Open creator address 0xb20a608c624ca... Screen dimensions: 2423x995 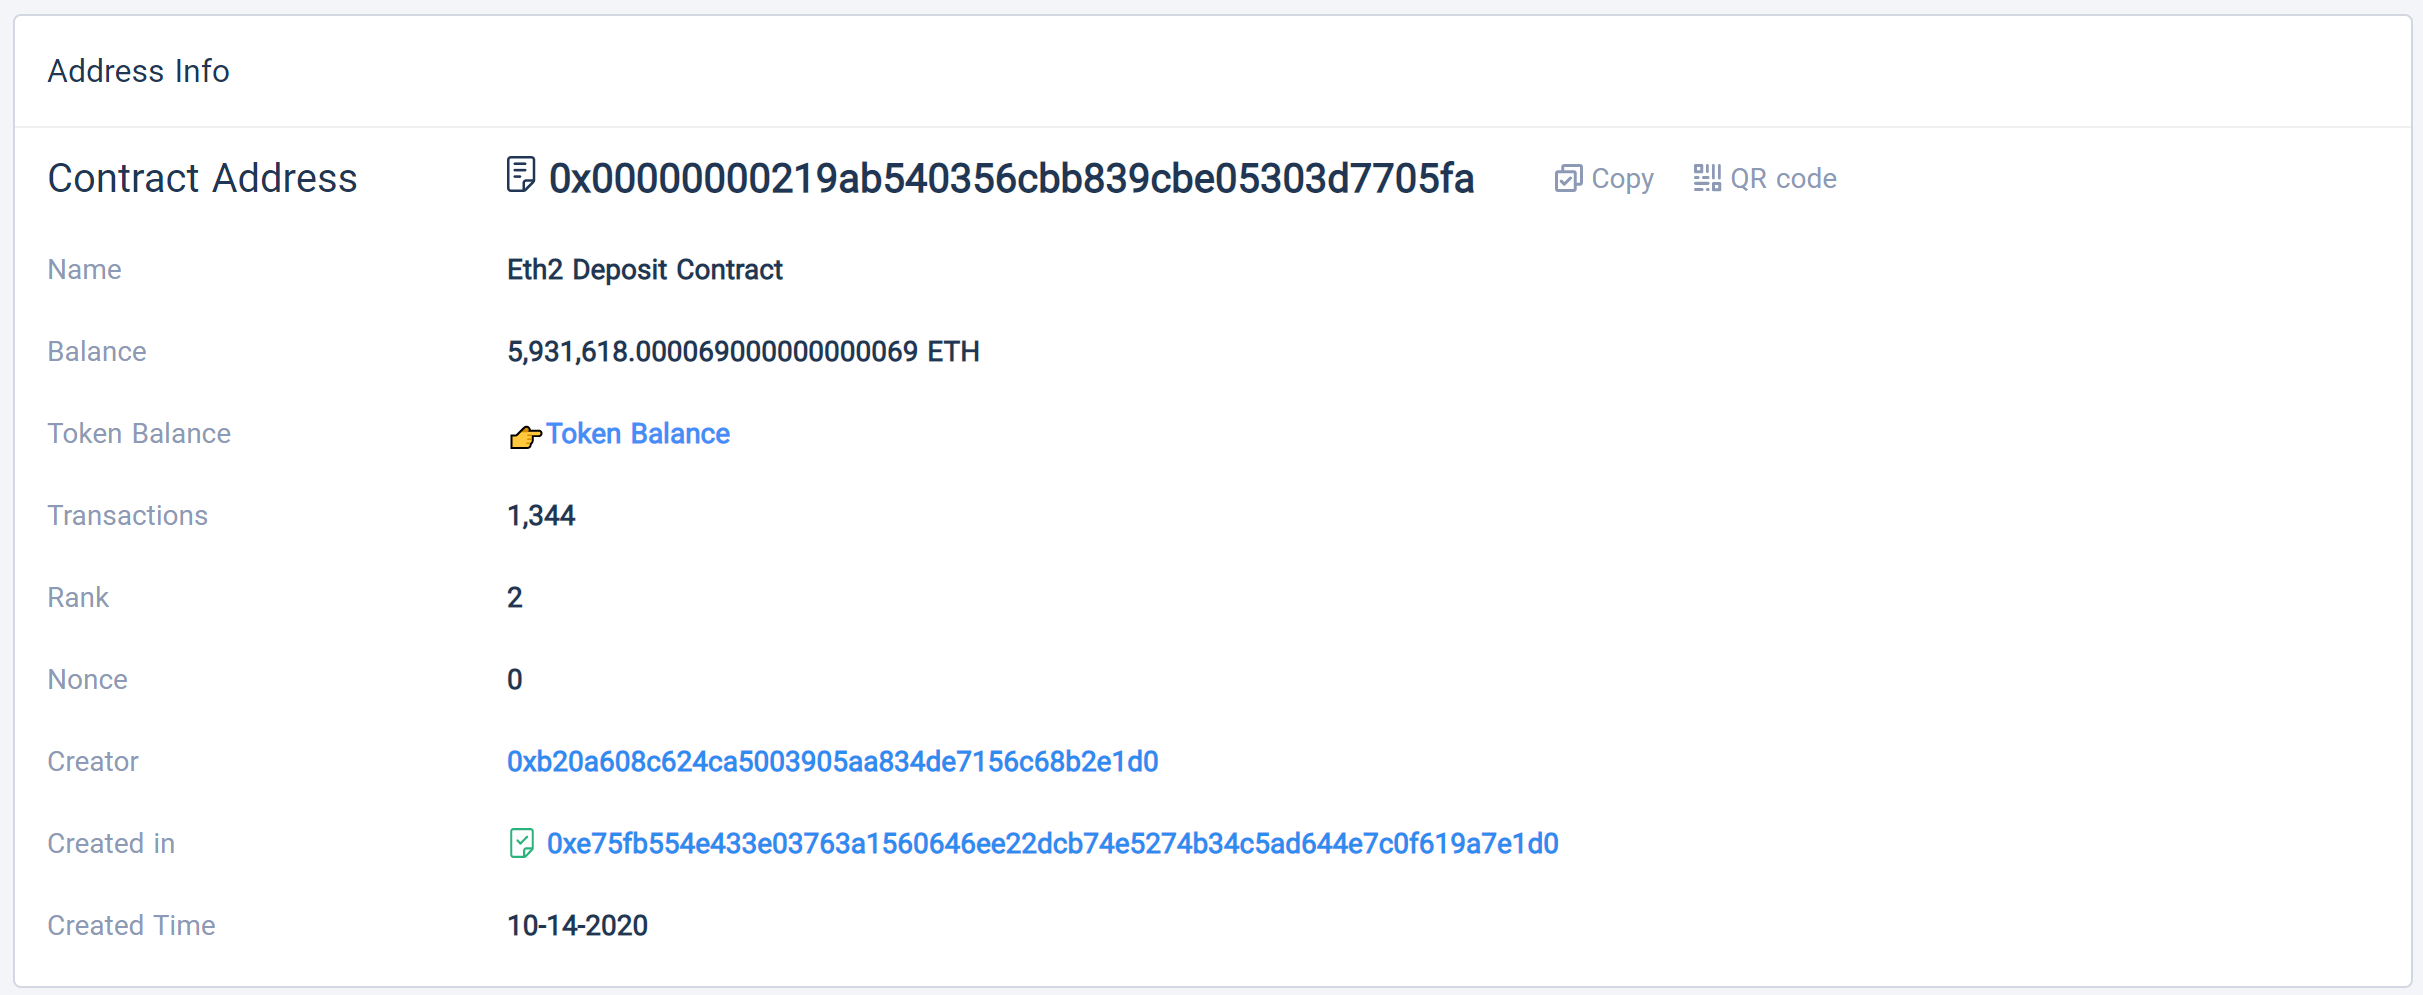(x=832, y=762)
